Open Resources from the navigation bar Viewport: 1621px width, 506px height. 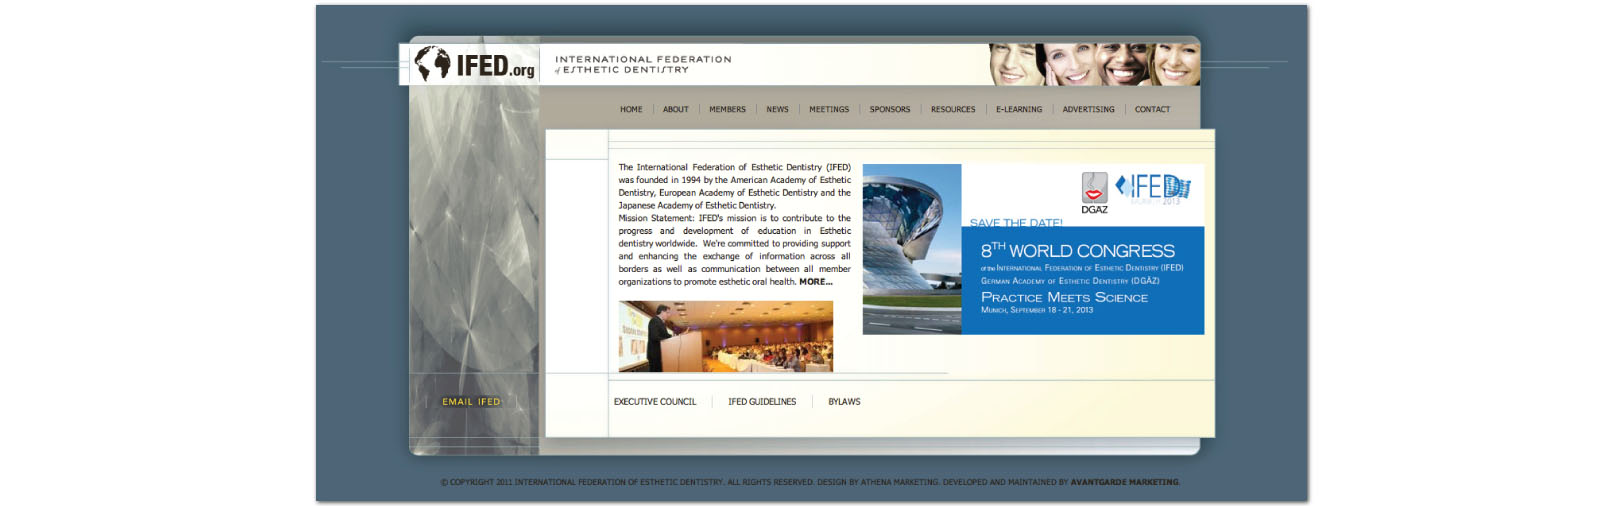pos(953,110)
